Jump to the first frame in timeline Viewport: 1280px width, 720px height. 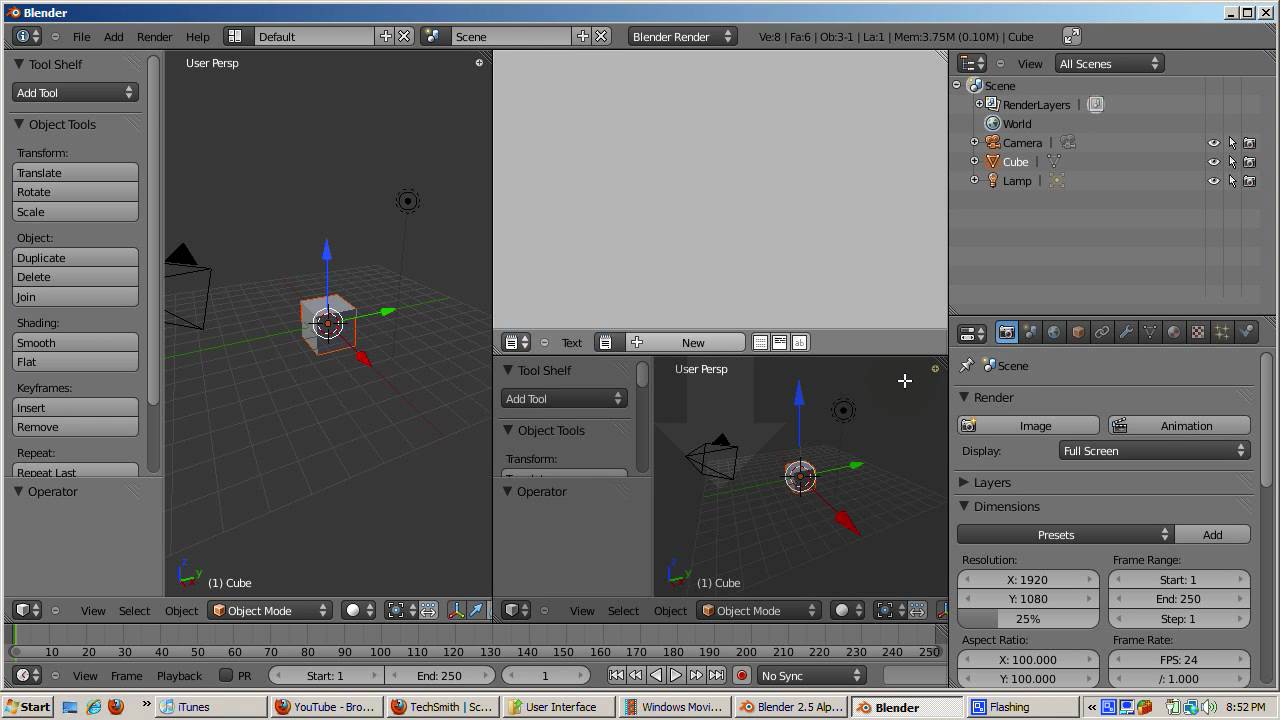616,676
